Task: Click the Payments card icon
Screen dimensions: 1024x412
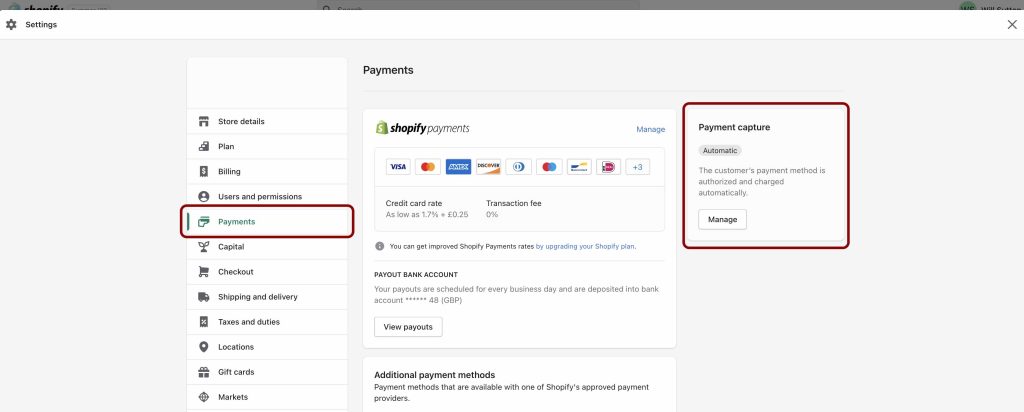Action: pos(204,221)
